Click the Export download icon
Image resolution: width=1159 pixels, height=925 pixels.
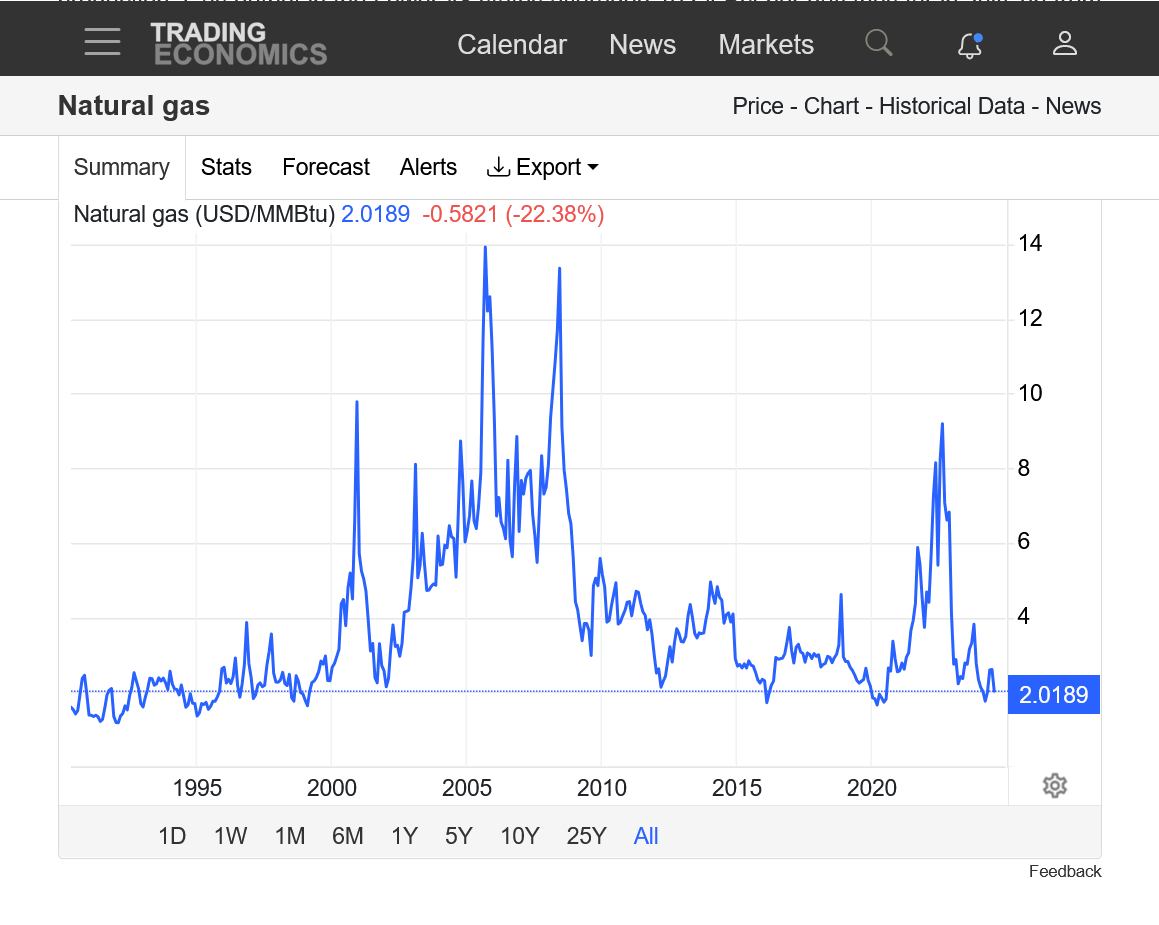[x=498, y=167]
